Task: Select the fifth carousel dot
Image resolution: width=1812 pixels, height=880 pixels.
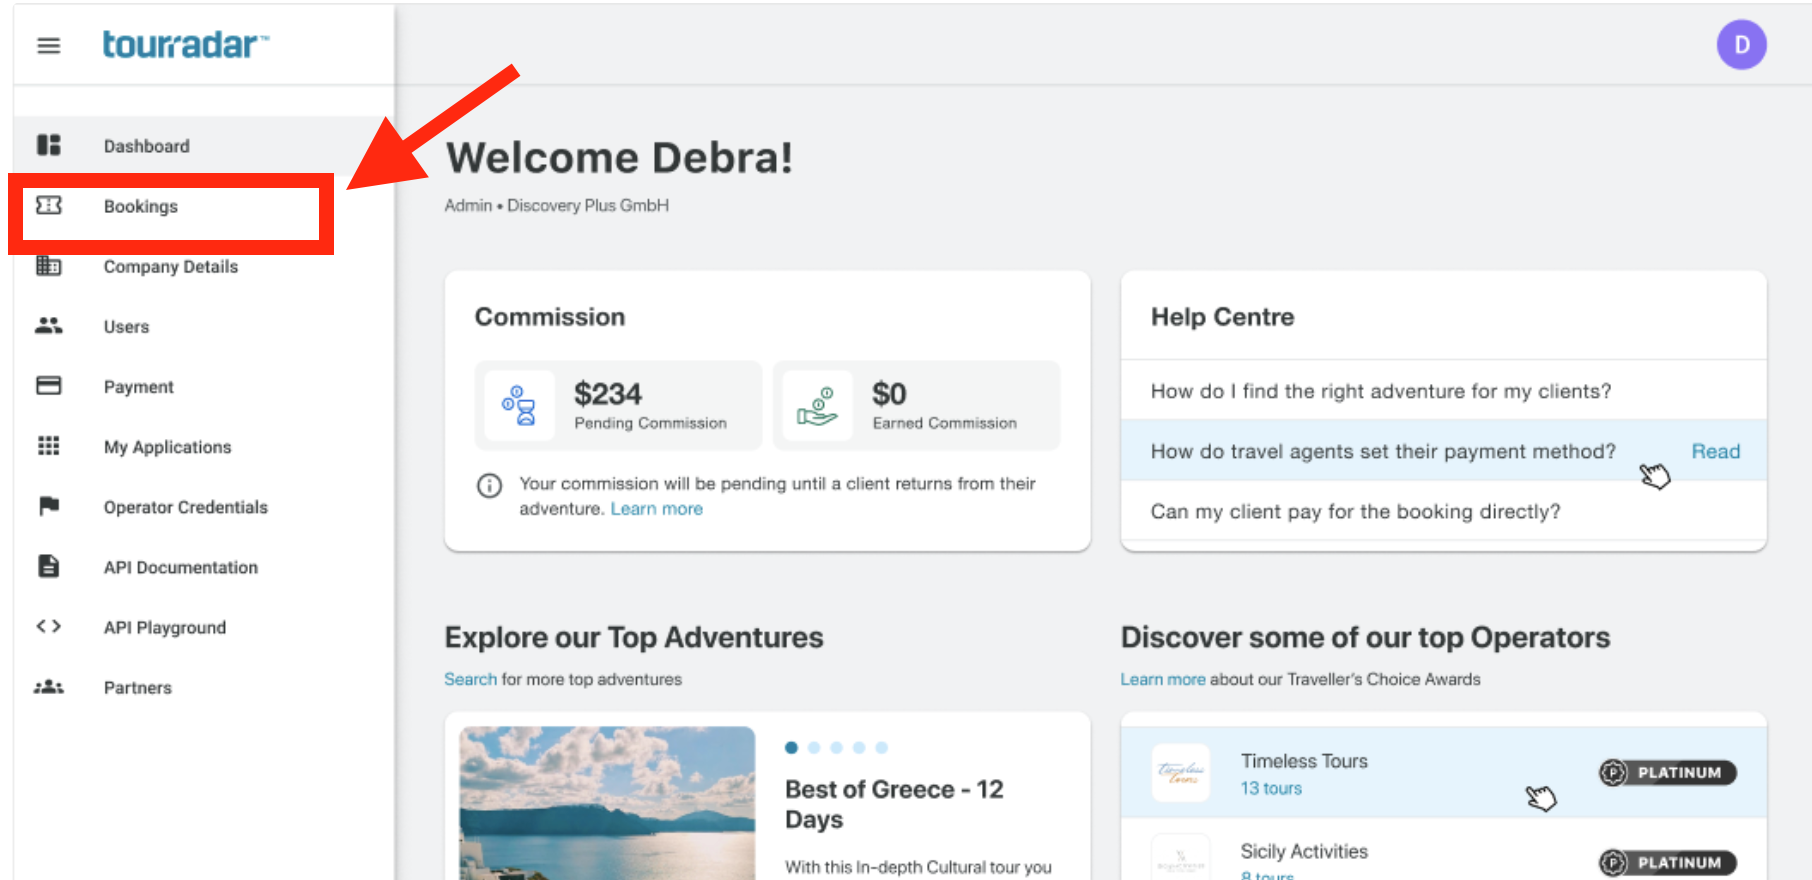Action: [x=881, y=747]
